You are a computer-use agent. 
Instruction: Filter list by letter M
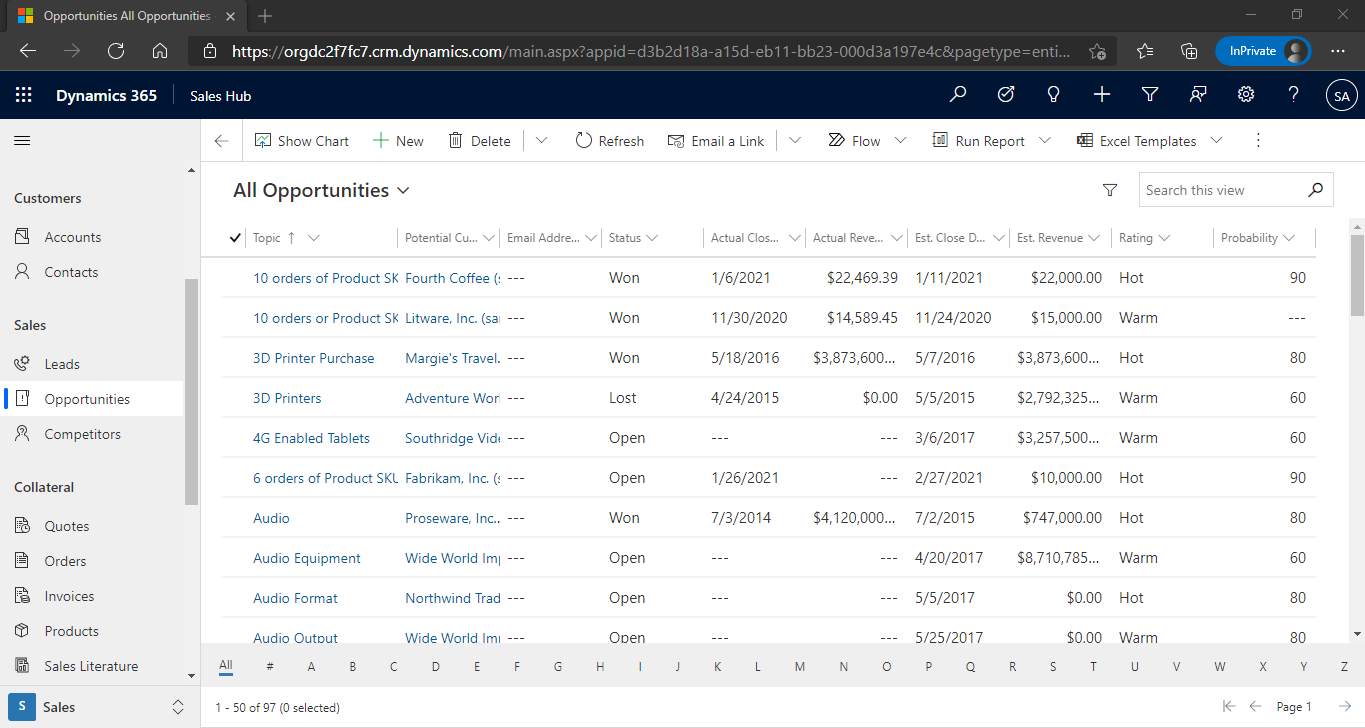[x=800, y=666]
